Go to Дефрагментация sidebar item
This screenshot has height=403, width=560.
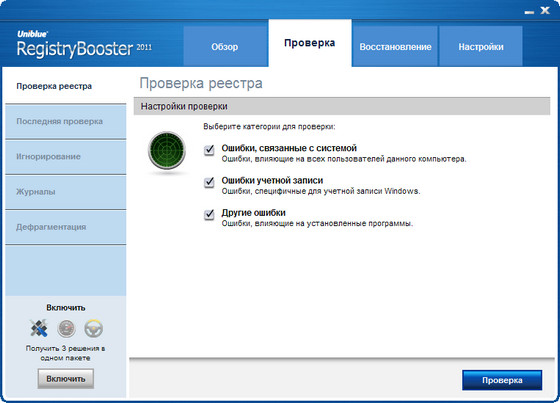(x=66, y=227)
